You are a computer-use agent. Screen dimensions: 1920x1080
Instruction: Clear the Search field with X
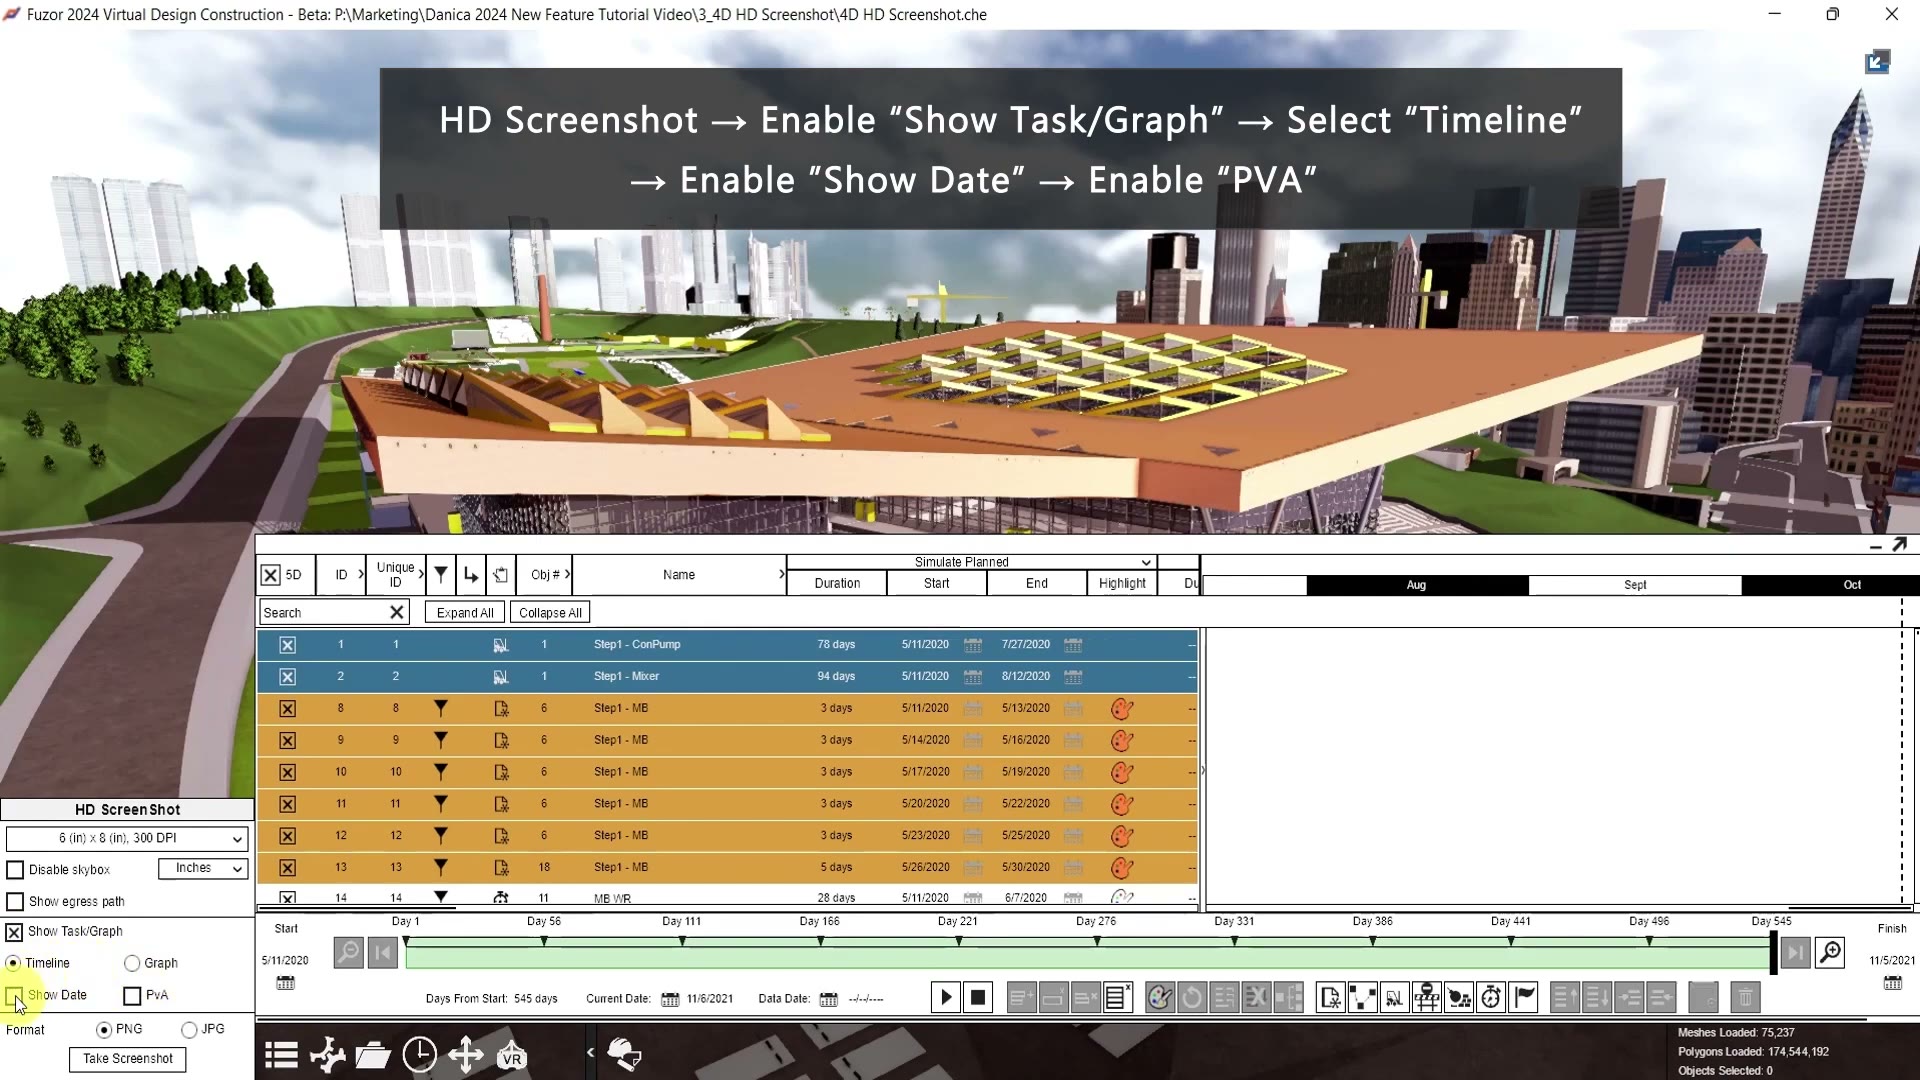coord(397,612)
